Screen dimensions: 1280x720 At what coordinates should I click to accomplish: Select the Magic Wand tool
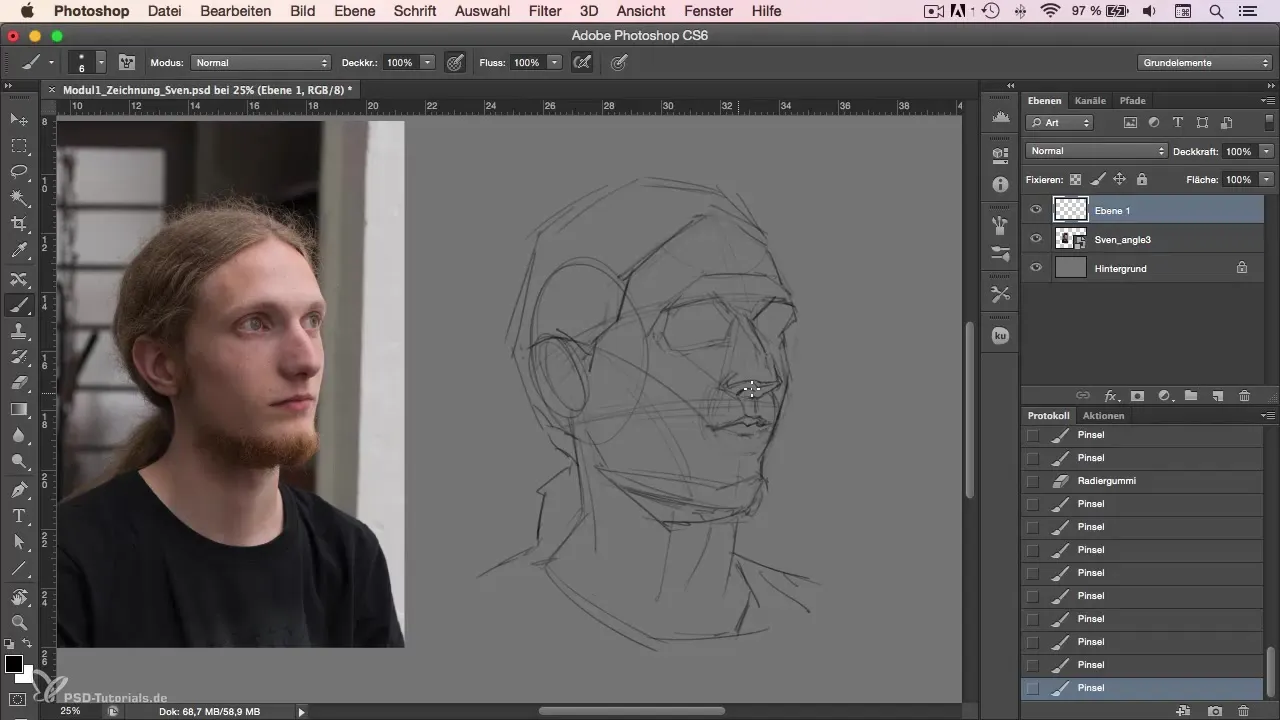[18, 198]
